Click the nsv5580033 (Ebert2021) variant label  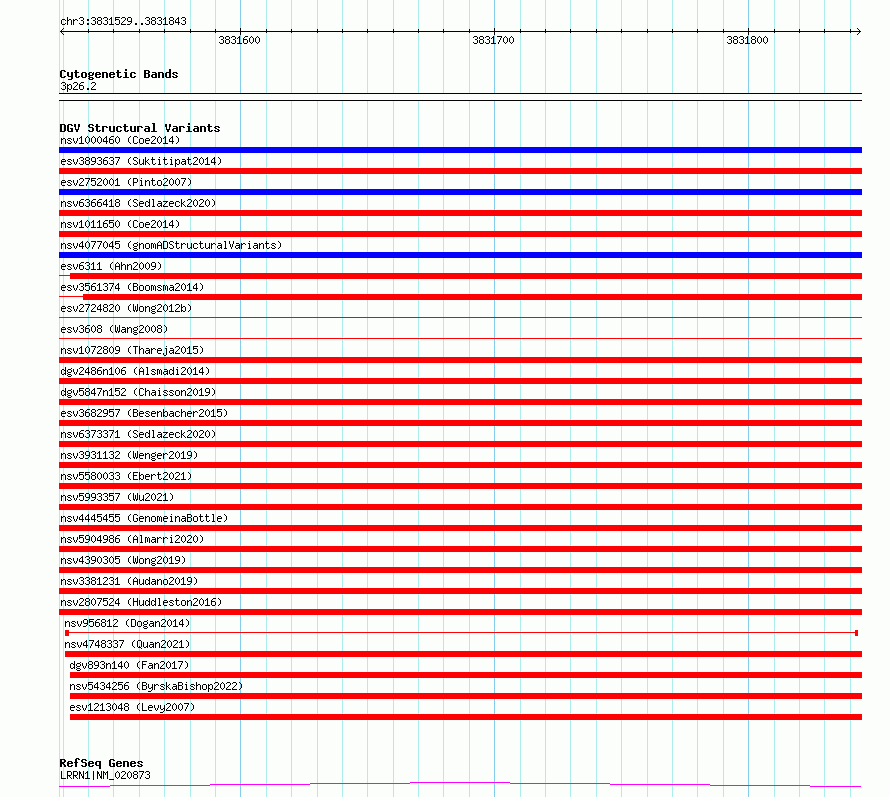(x=126, y=476)
